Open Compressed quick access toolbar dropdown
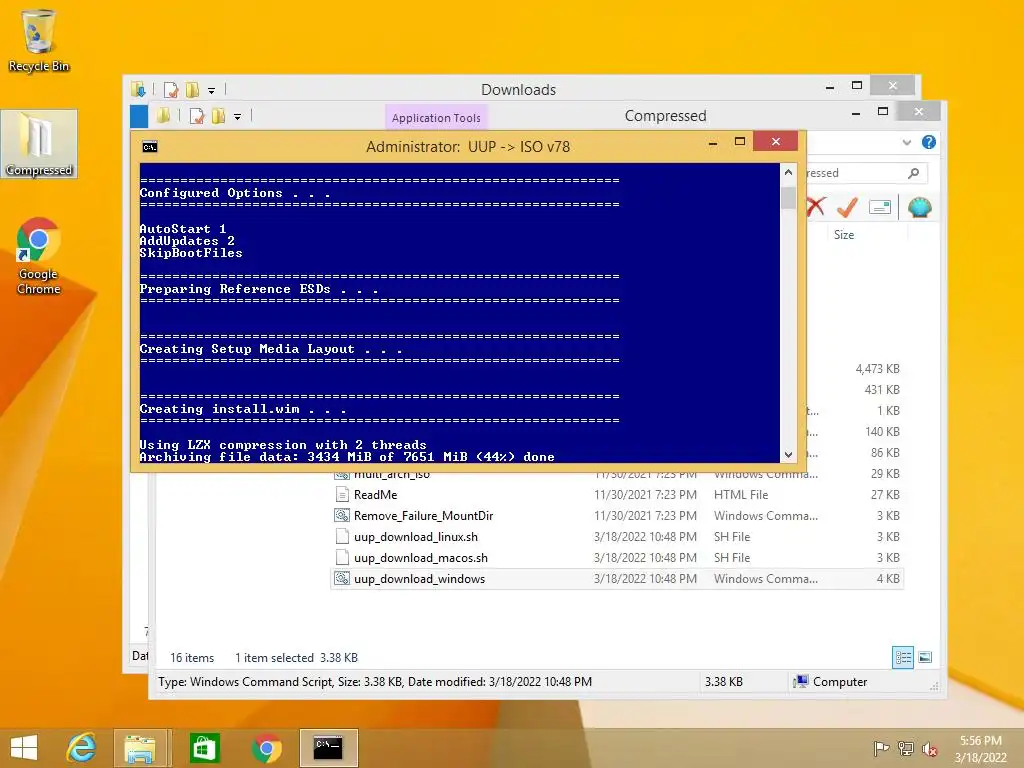 point(238,117)
